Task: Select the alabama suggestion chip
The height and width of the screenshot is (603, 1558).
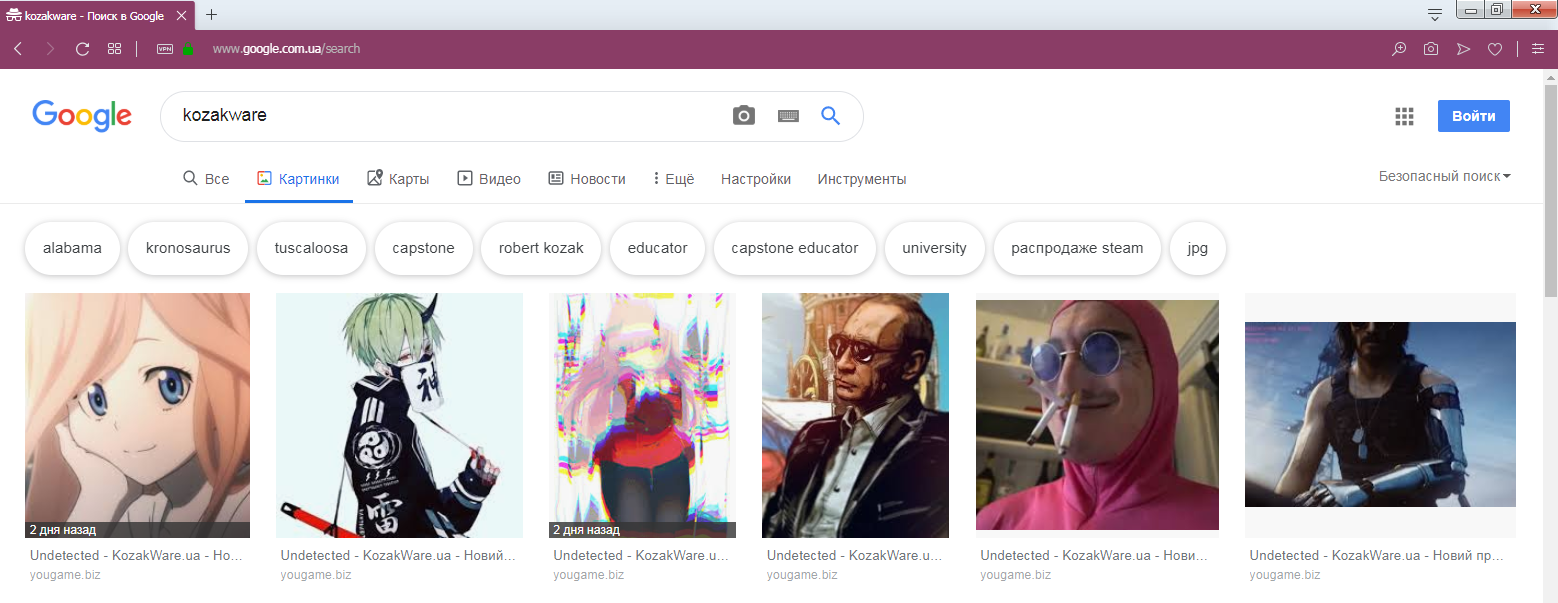Action: click(x=72, y=248)
